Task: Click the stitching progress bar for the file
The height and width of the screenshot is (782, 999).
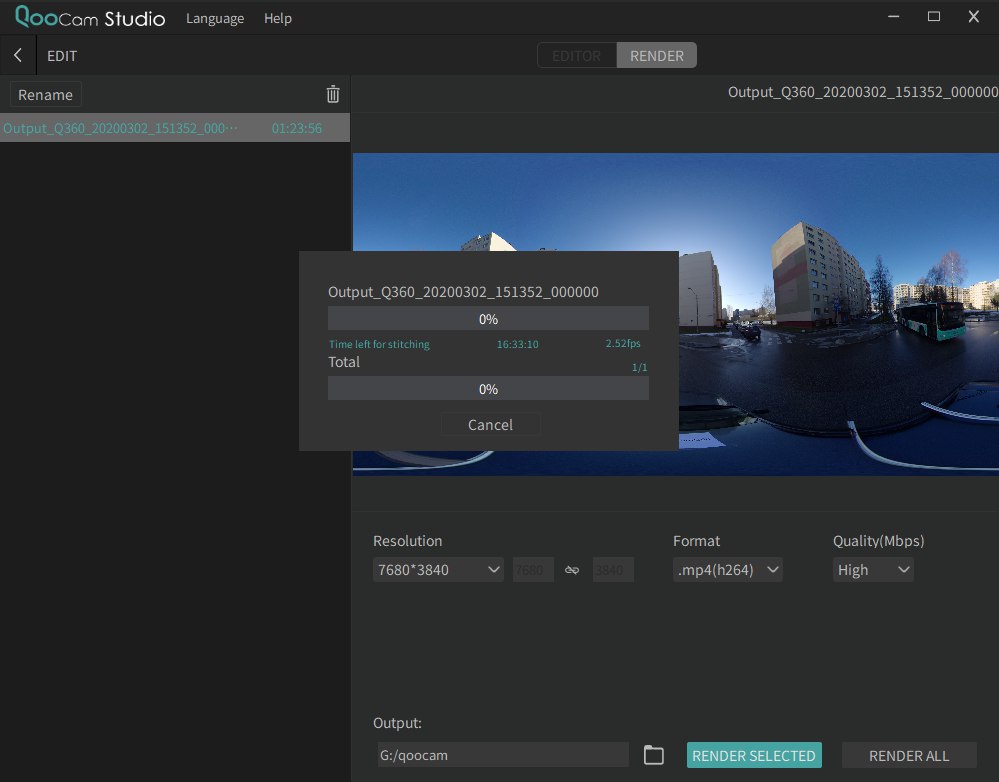Action: [x=488, y=319]
